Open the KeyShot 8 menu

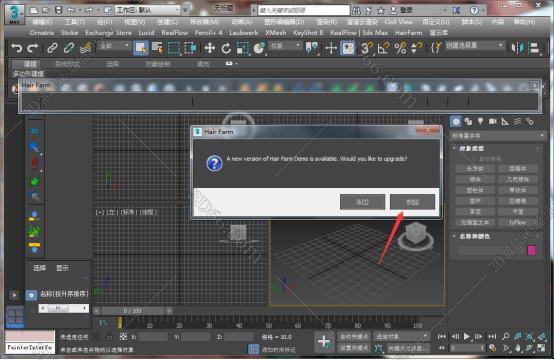pyautogui.click(x=308, y=33)
